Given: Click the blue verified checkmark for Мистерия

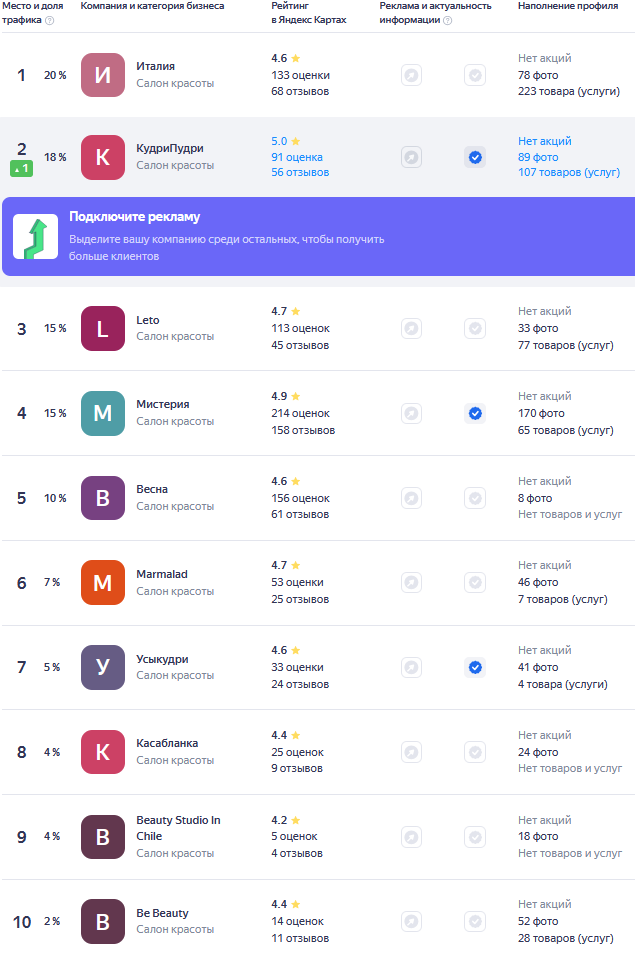Looking at the screenshot, I should 475,413.
